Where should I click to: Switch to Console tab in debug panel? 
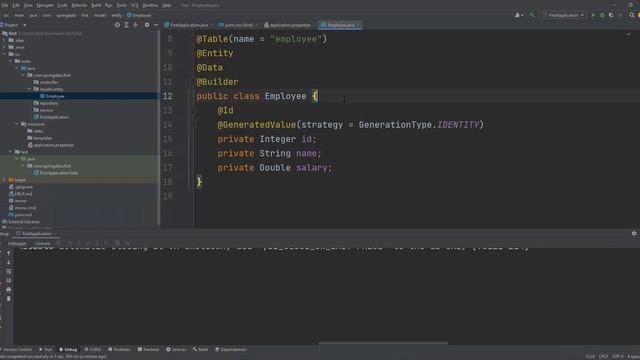42,243
